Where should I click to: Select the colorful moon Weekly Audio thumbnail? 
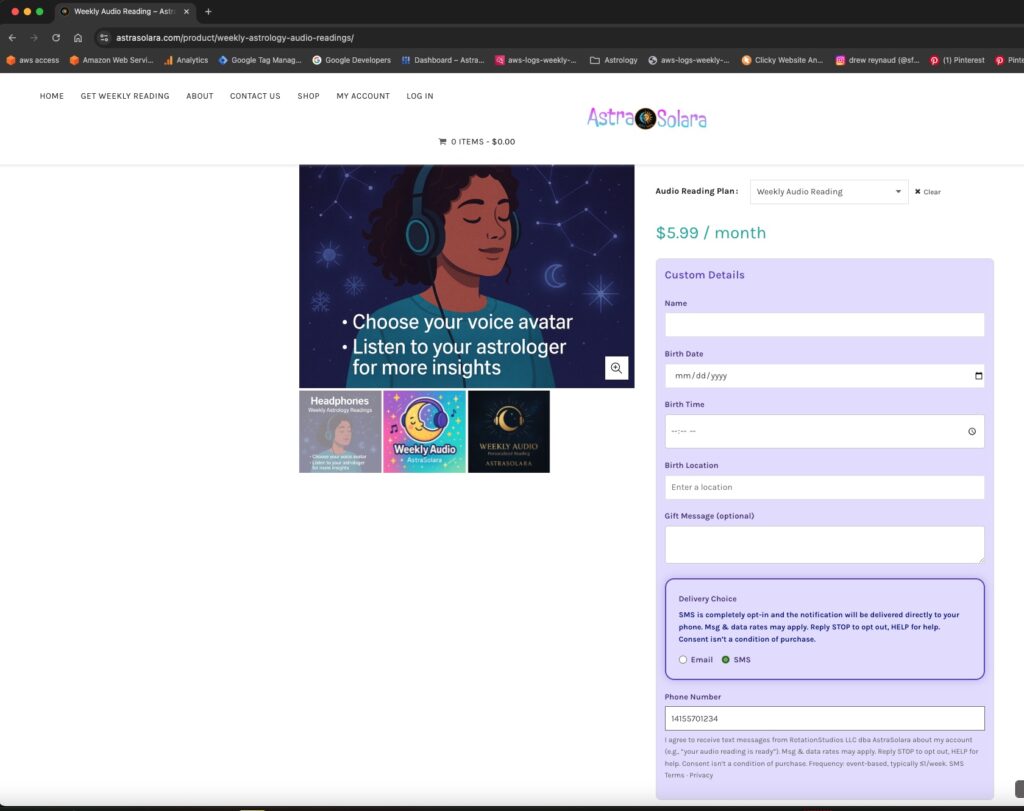[x=424, y=431]
